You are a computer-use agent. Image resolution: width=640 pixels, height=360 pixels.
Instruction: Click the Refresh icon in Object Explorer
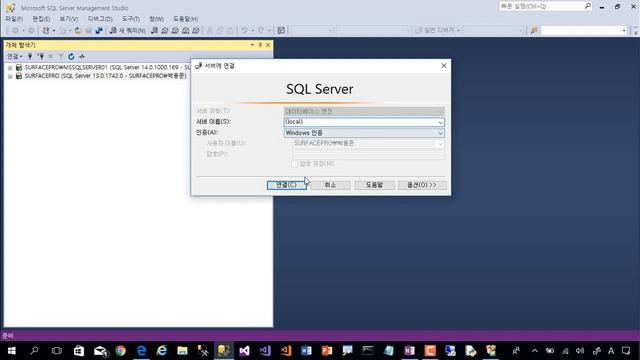71,56
